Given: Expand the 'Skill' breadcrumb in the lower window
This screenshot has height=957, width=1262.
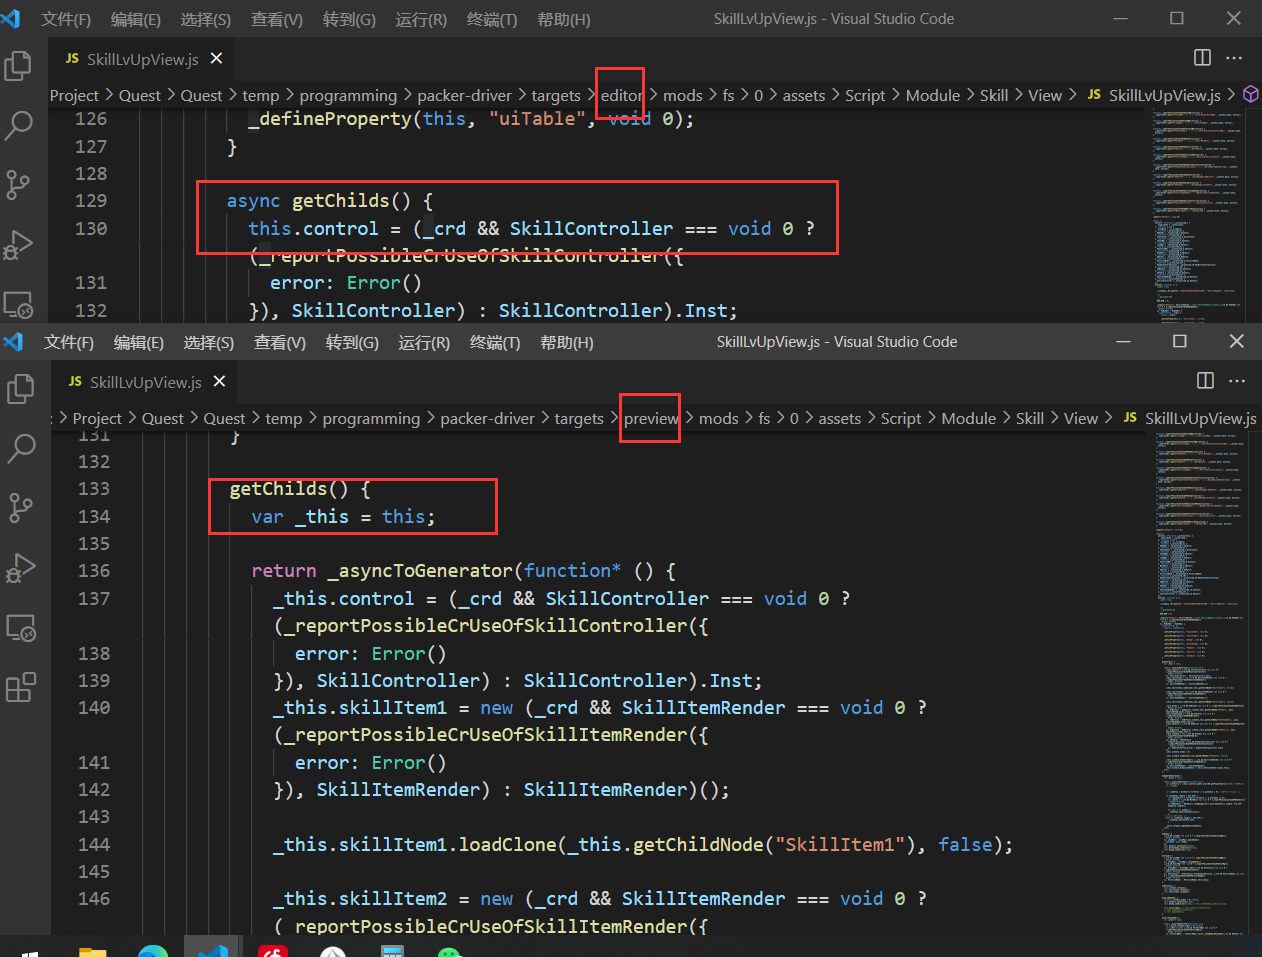Looking at the screenshot, I should click(x=1030, y=418).
